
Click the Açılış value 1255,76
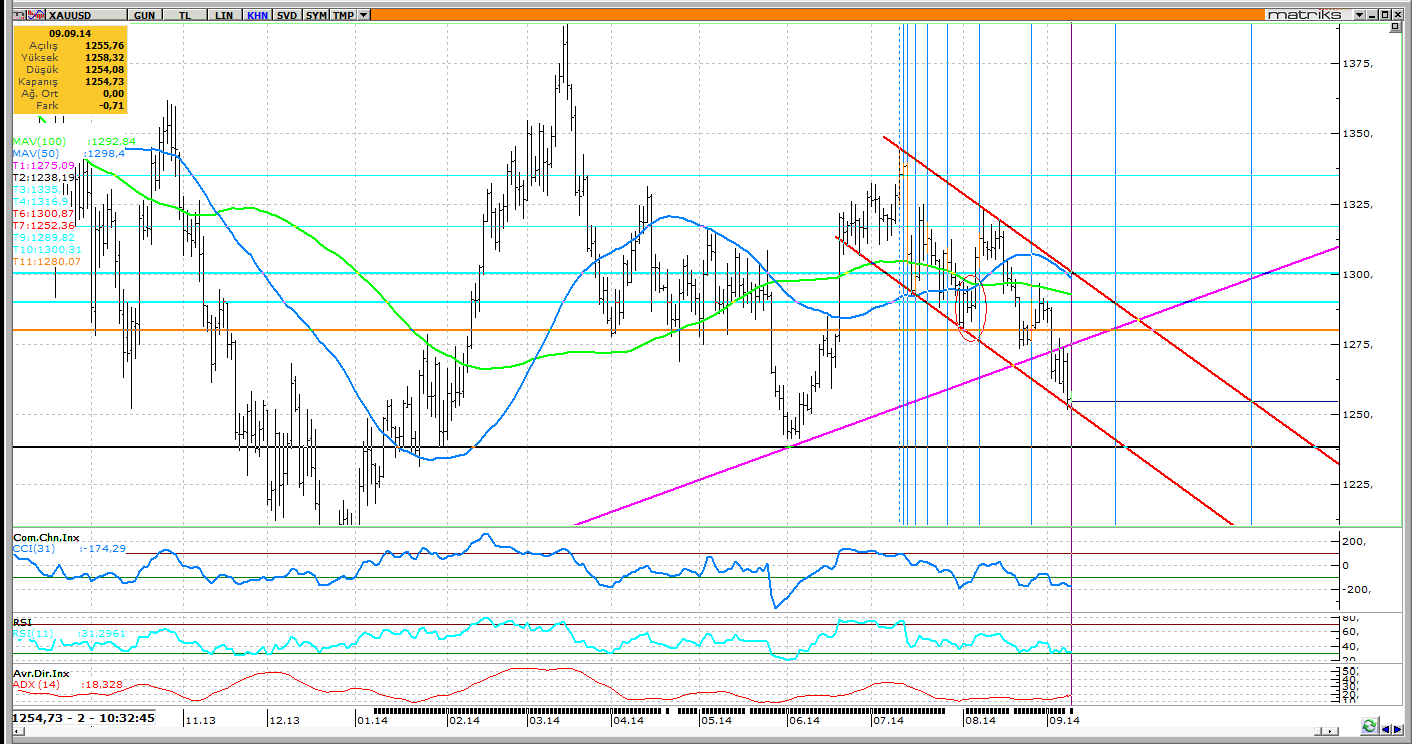point(105,45)
